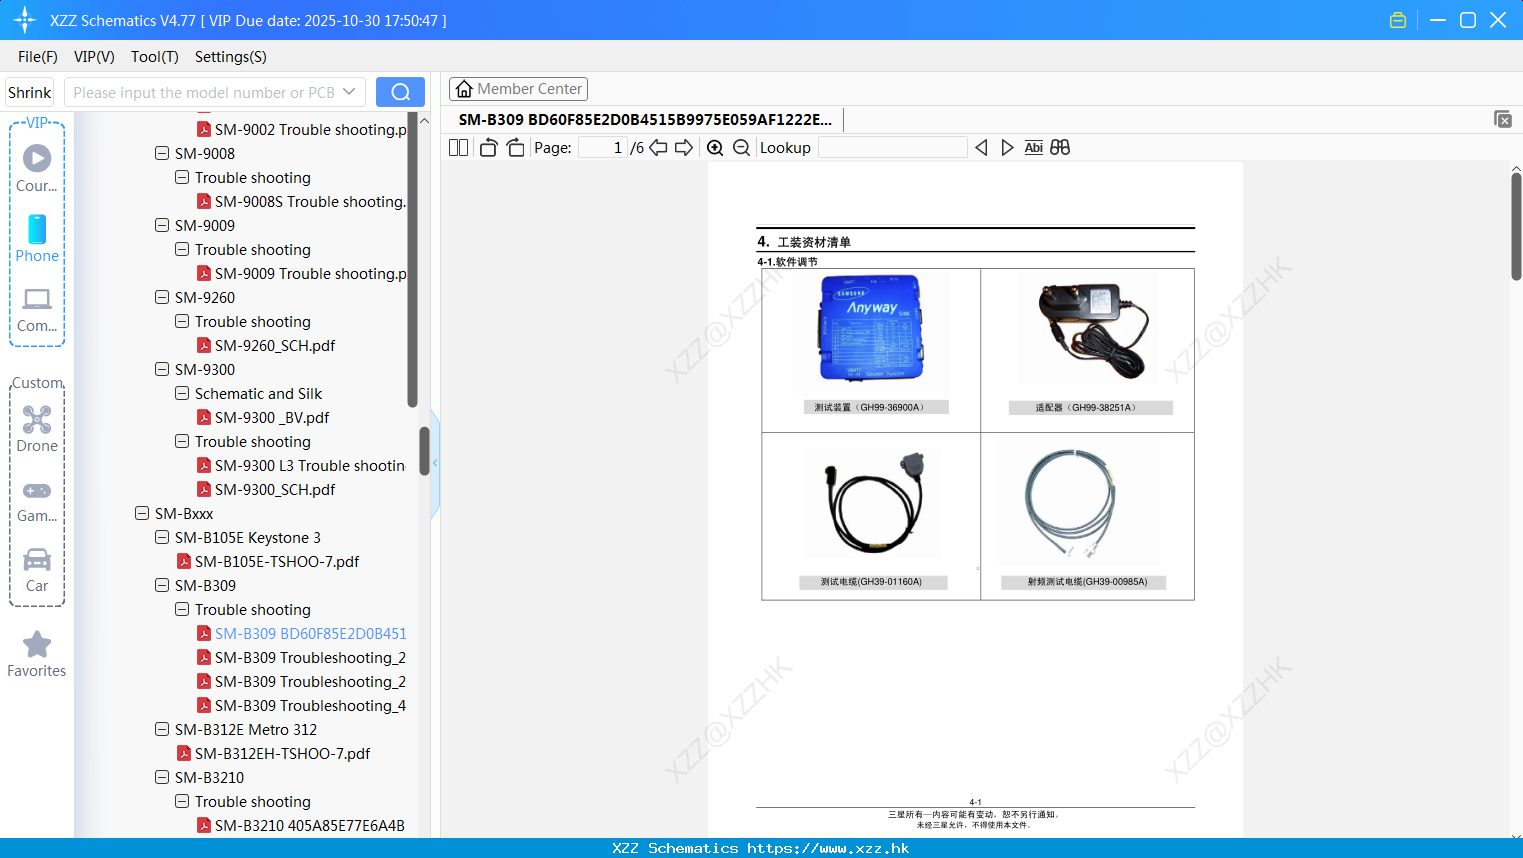Find previous lookup match triangle

point(981,147)
